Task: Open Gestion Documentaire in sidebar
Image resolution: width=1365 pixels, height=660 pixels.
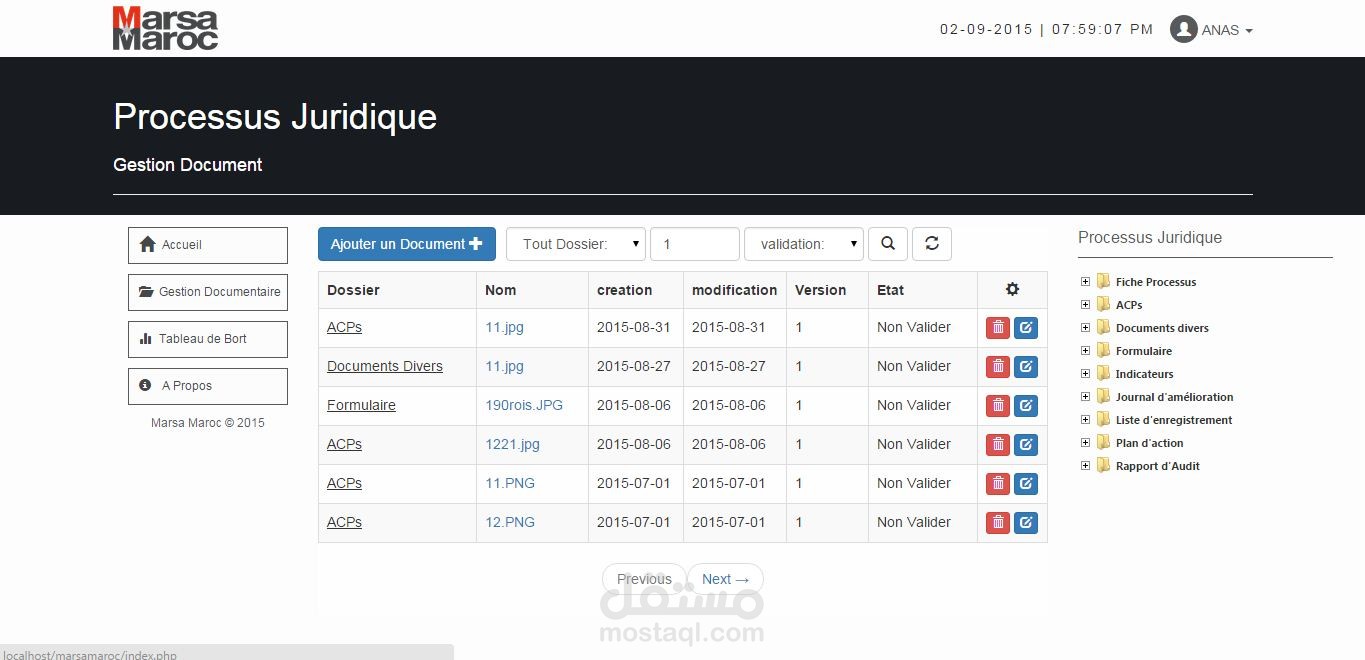Action: 208,292
